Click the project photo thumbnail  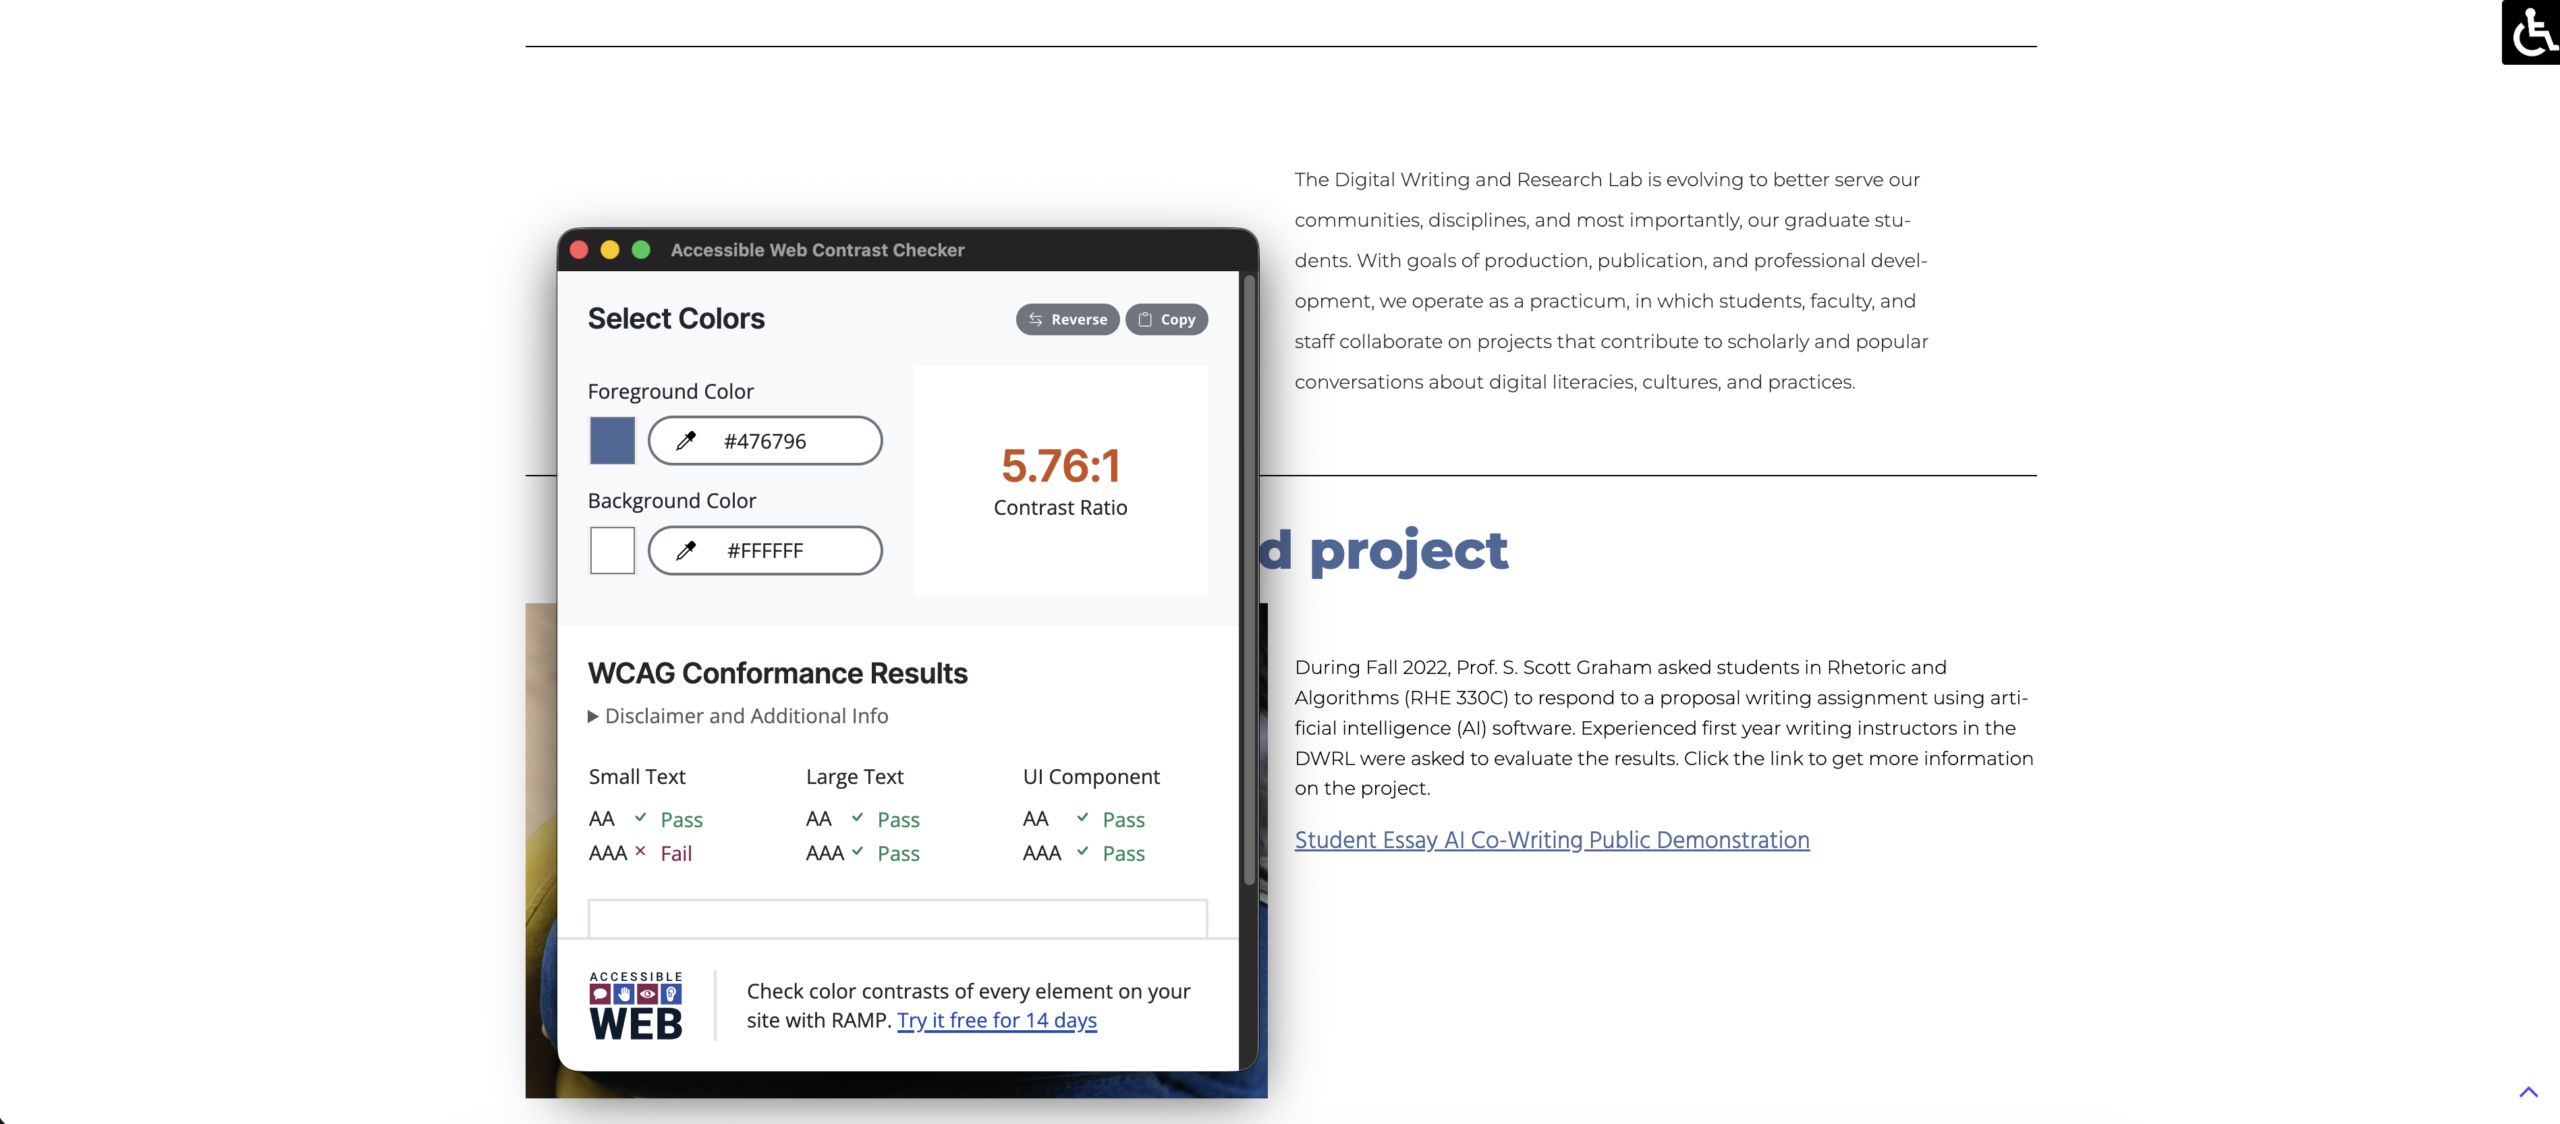pyautogui.click(x=540, y=850)
